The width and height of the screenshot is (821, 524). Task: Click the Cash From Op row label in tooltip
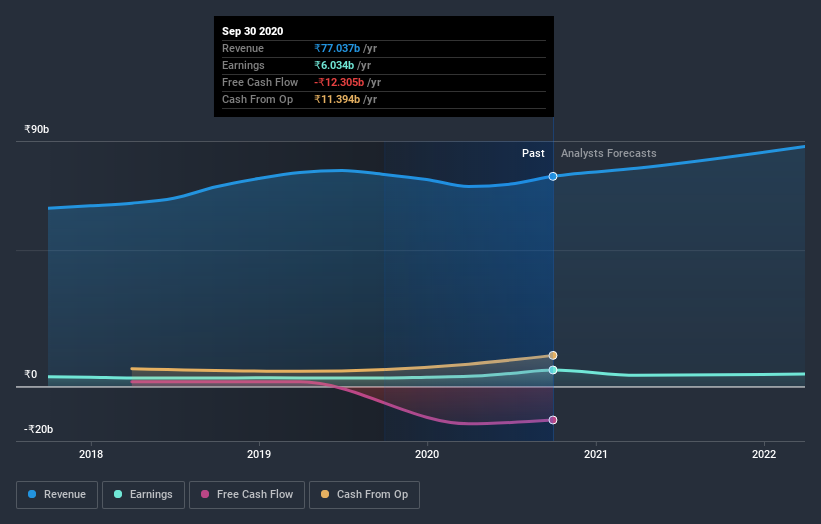click(x=258, y=99)
